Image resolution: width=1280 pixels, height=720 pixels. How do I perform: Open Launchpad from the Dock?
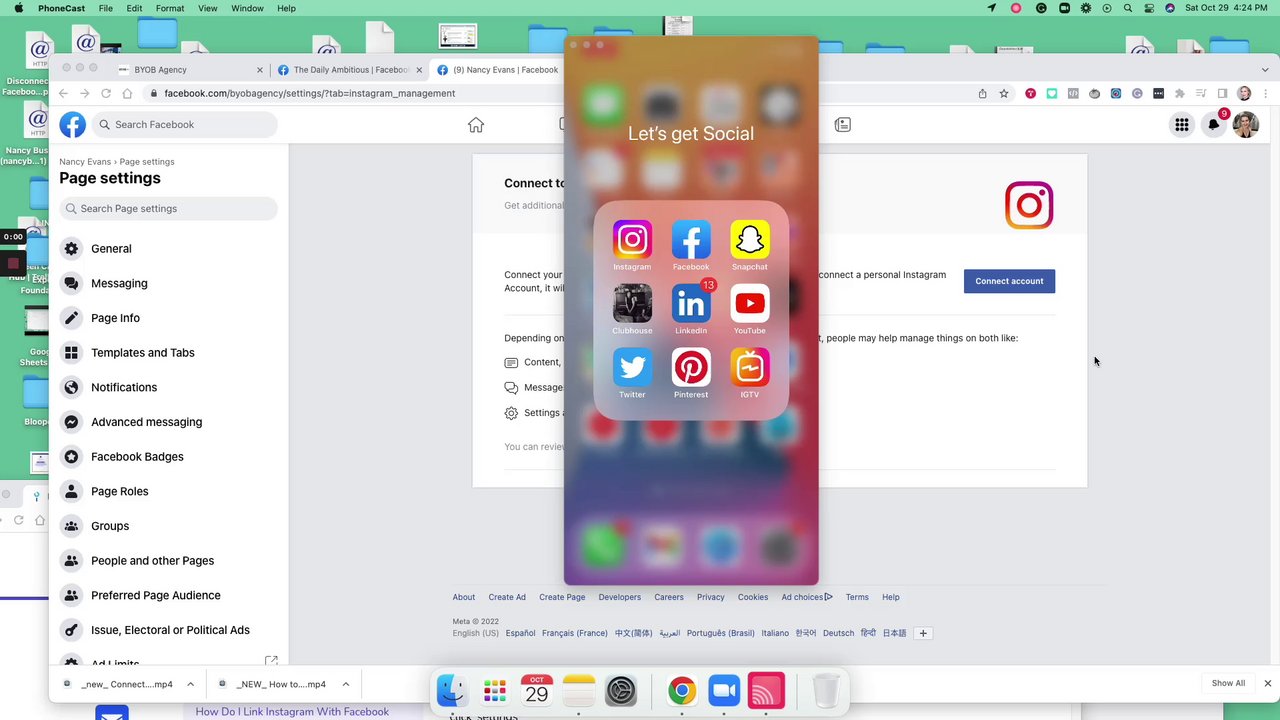point(495,691)
